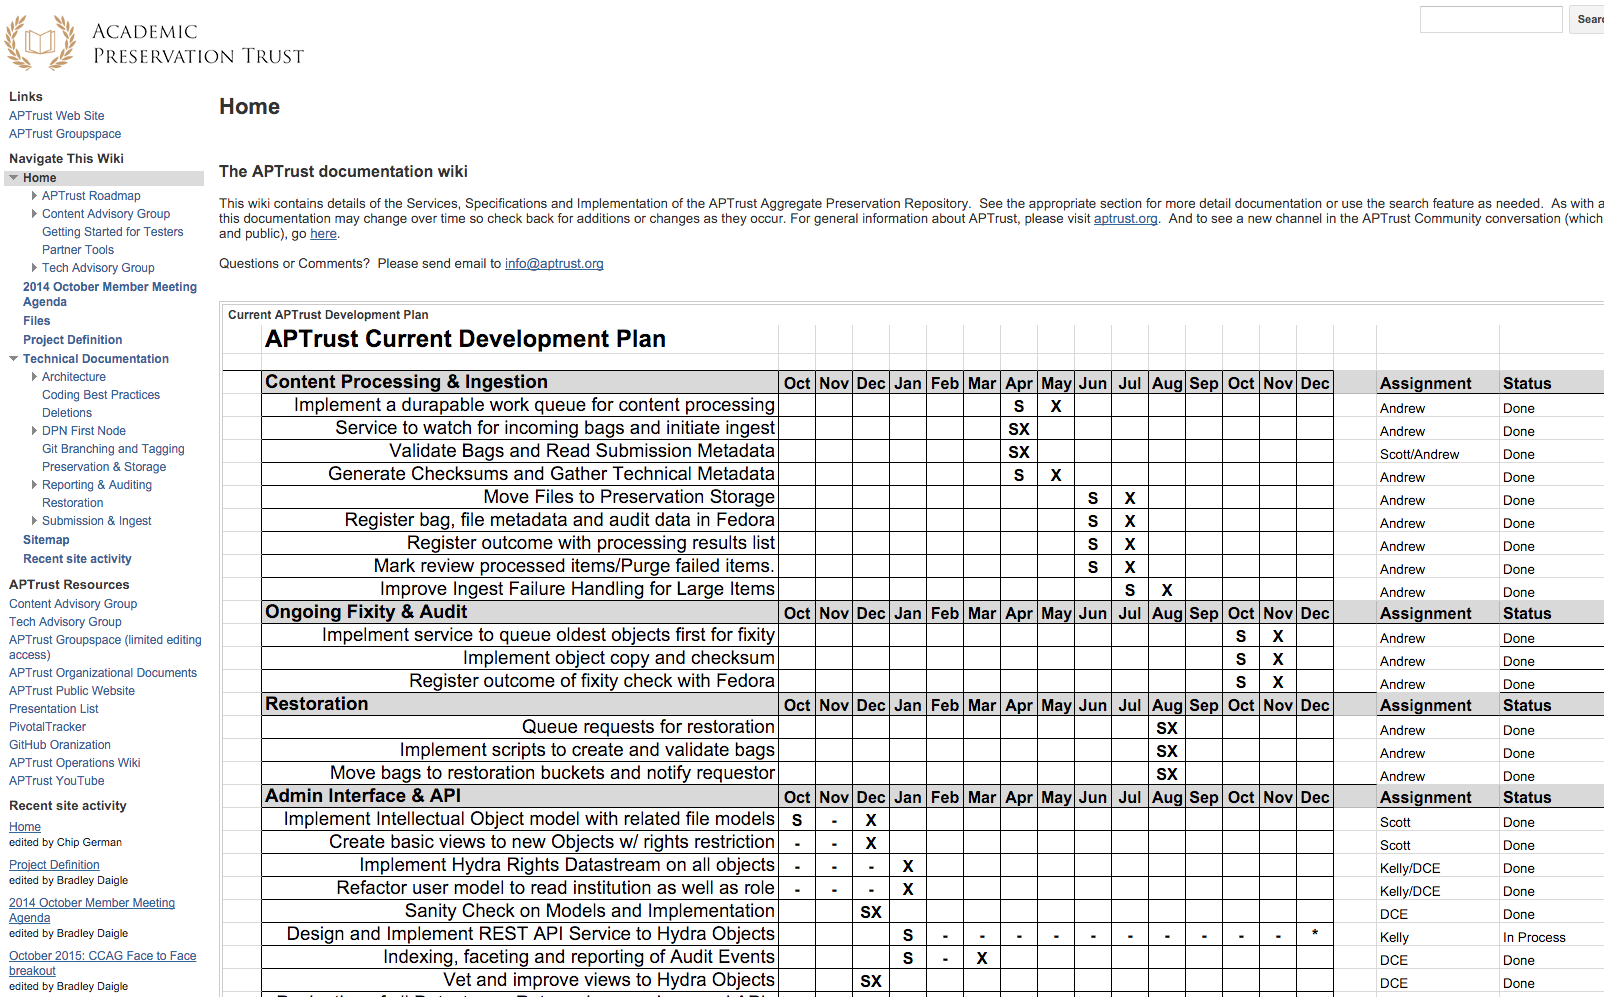Click 'Queue requests for restoration' row

[x=648, y=727]
